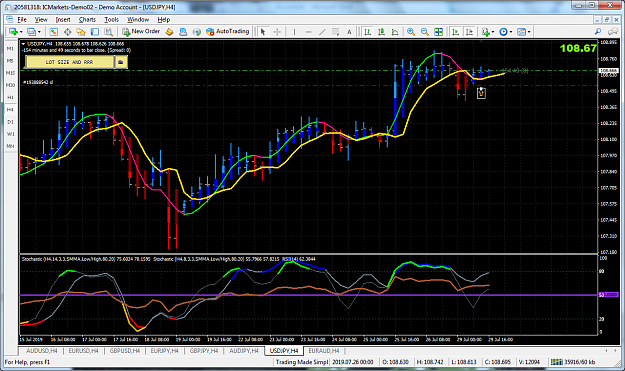This screenshot has height=371, width=625.
Task: Click the globe signal icon before AutoTrading
Action: click(197, 31)
